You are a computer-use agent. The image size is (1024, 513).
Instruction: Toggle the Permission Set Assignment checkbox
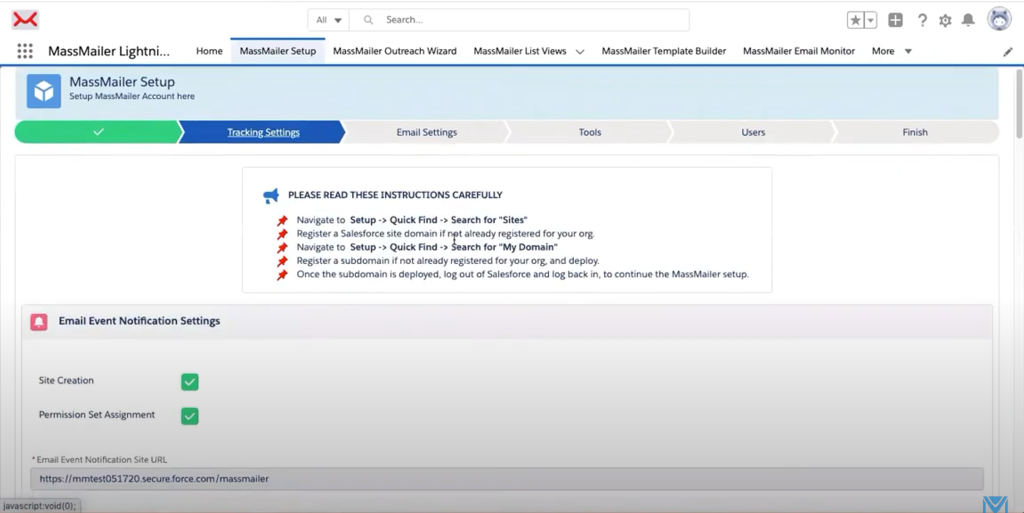(x=190, y=415)
